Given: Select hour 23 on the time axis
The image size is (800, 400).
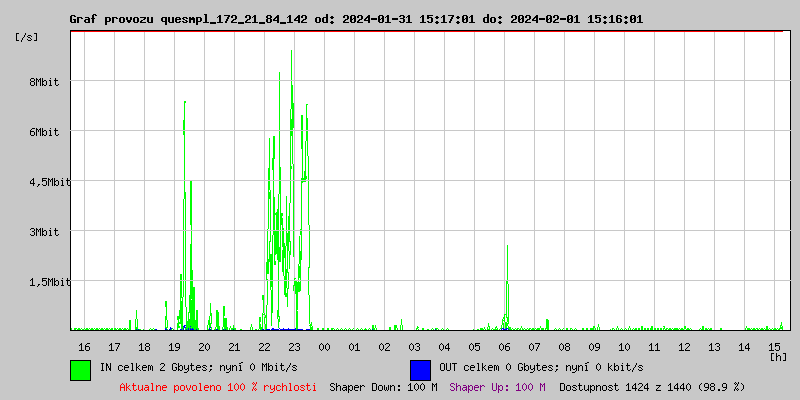Looking at the screenshot, I should pos(294,346).
